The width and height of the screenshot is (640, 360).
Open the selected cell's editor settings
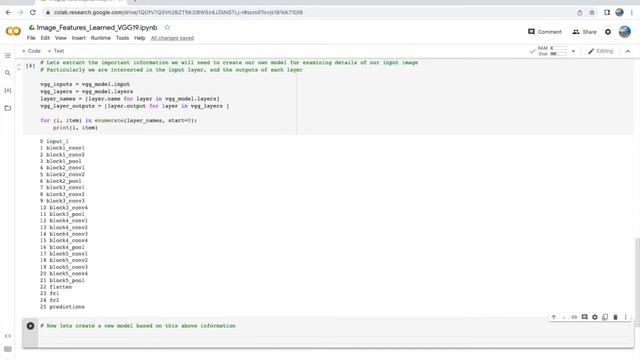pos(595,317)
